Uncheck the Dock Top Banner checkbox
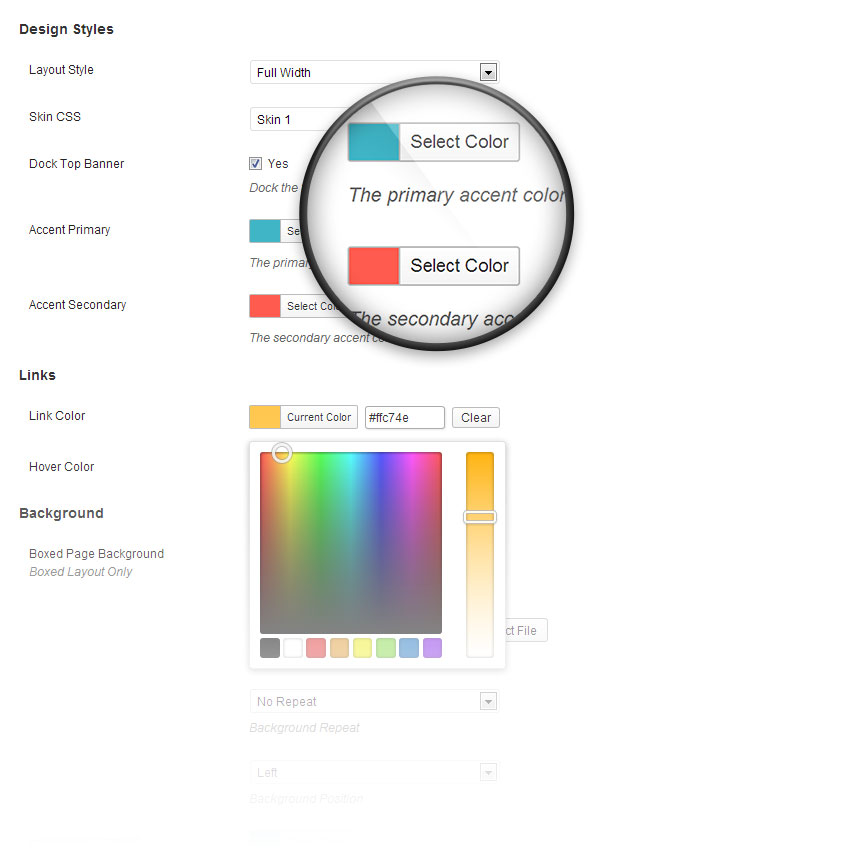 [x=256, y=163]
